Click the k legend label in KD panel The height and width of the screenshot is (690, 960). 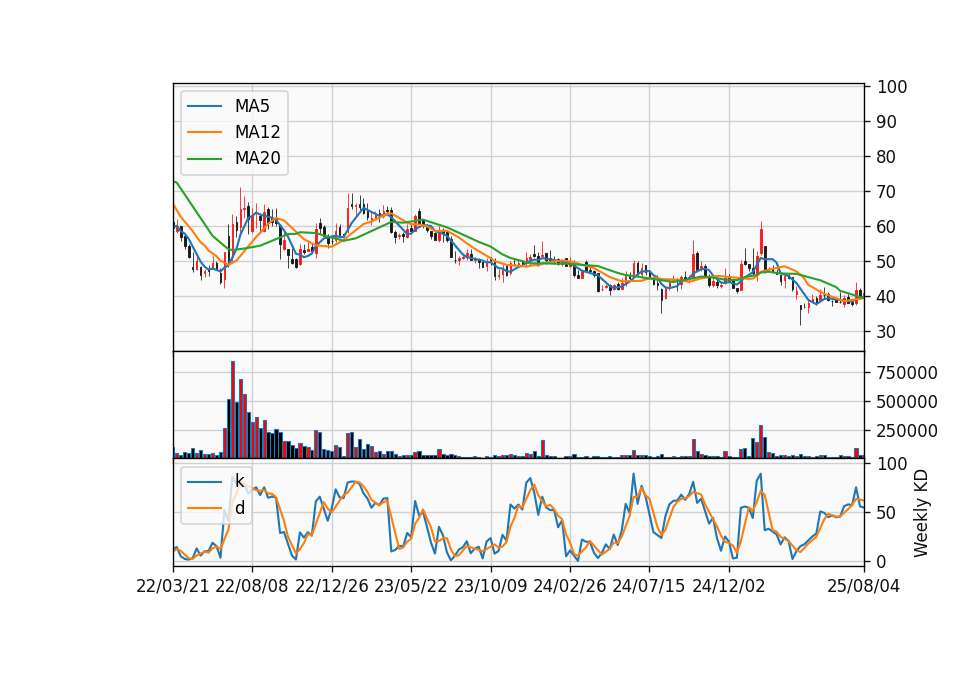239,482
